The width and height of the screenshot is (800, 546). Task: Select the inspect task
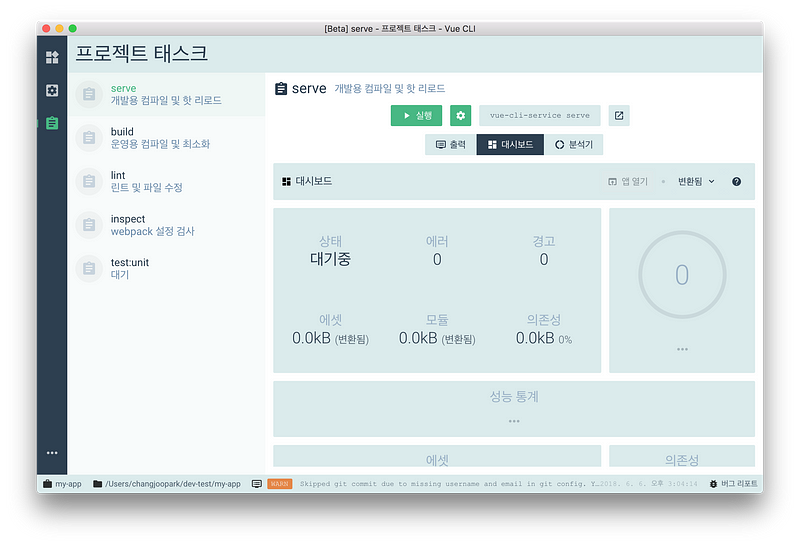pos(166,225)
